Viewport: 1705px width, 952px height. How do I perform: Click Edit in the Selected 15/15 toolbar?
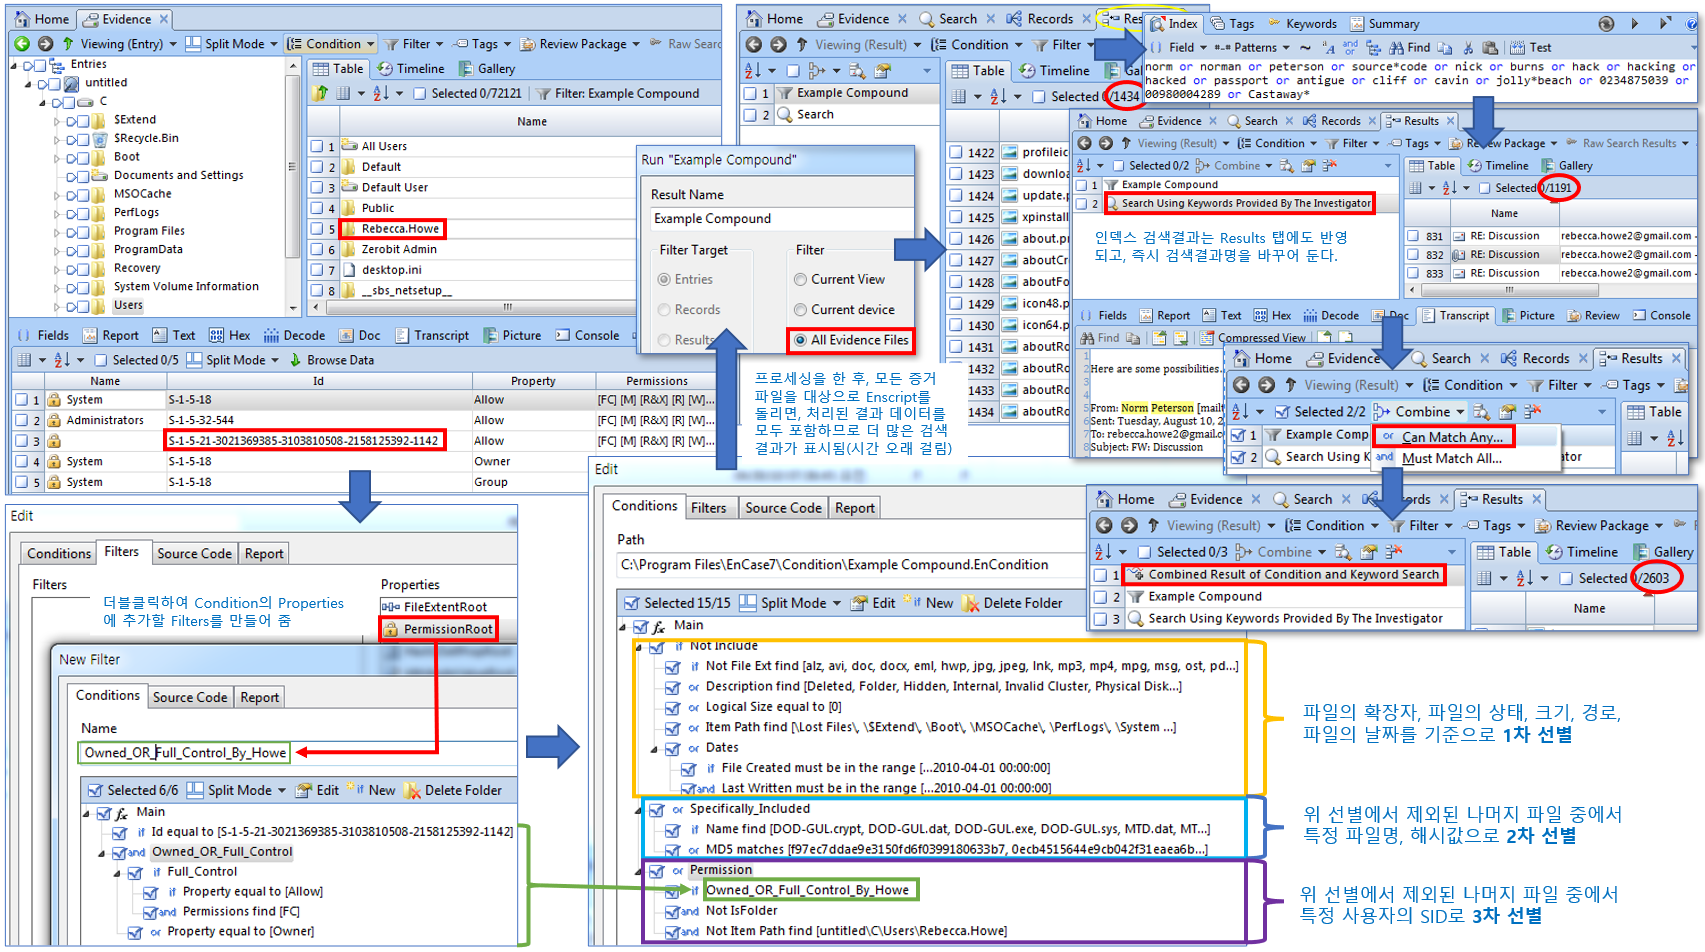pyautogui.click(x=873, y=603)
